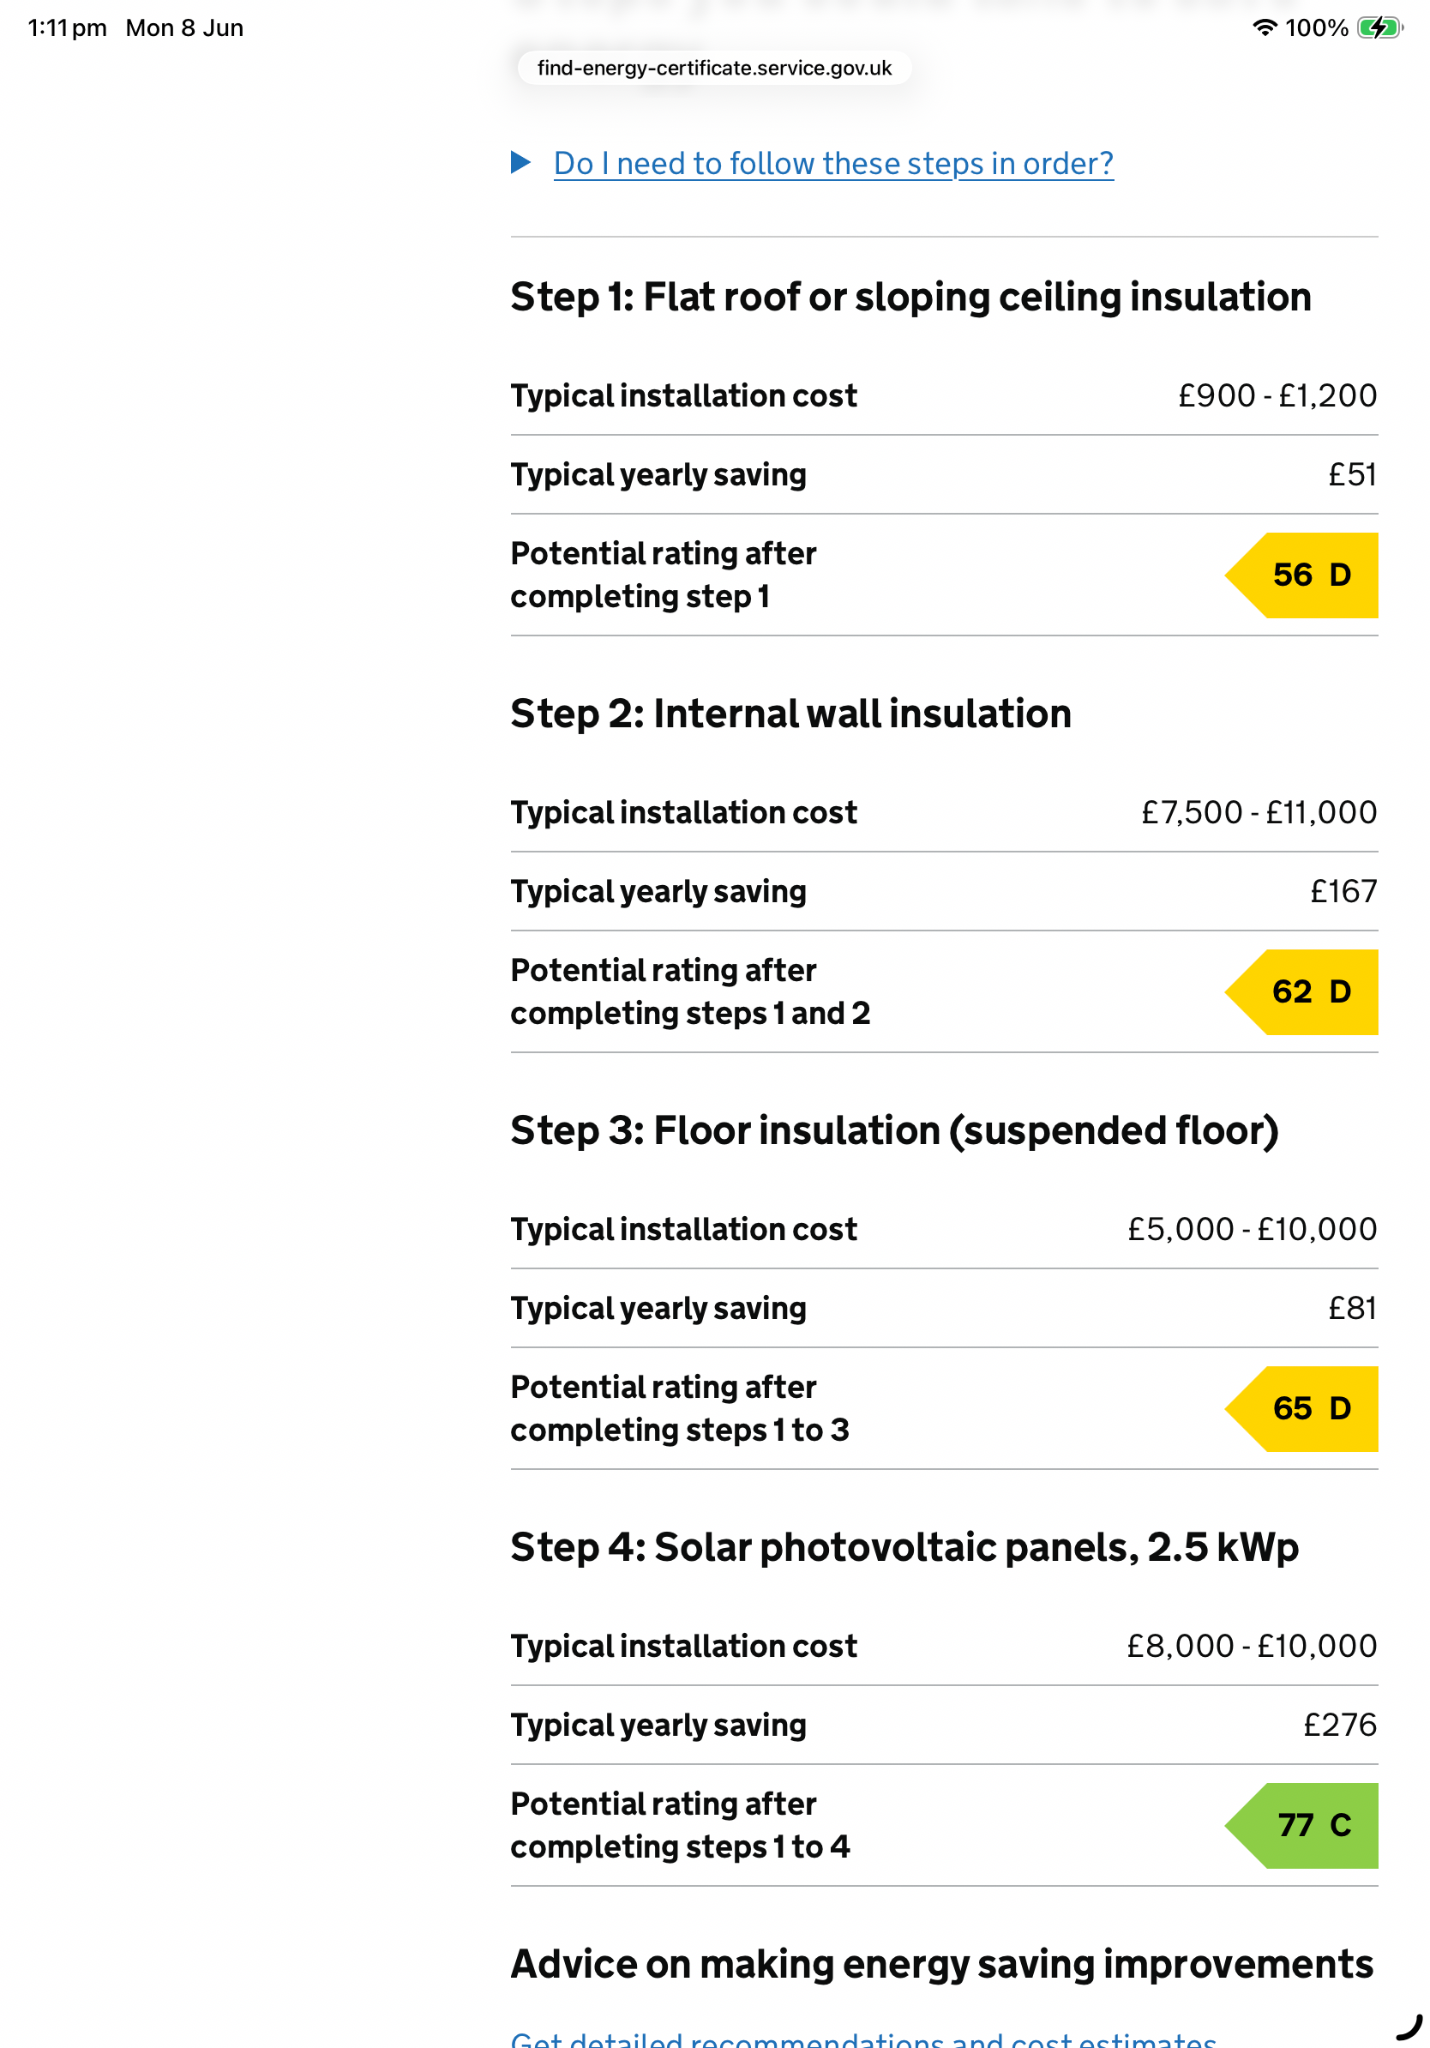Tap the 'Step 2: Internal wall insulation' heading
The width and height of the screenshot is (1430, 2048).
tap(790, 714)
